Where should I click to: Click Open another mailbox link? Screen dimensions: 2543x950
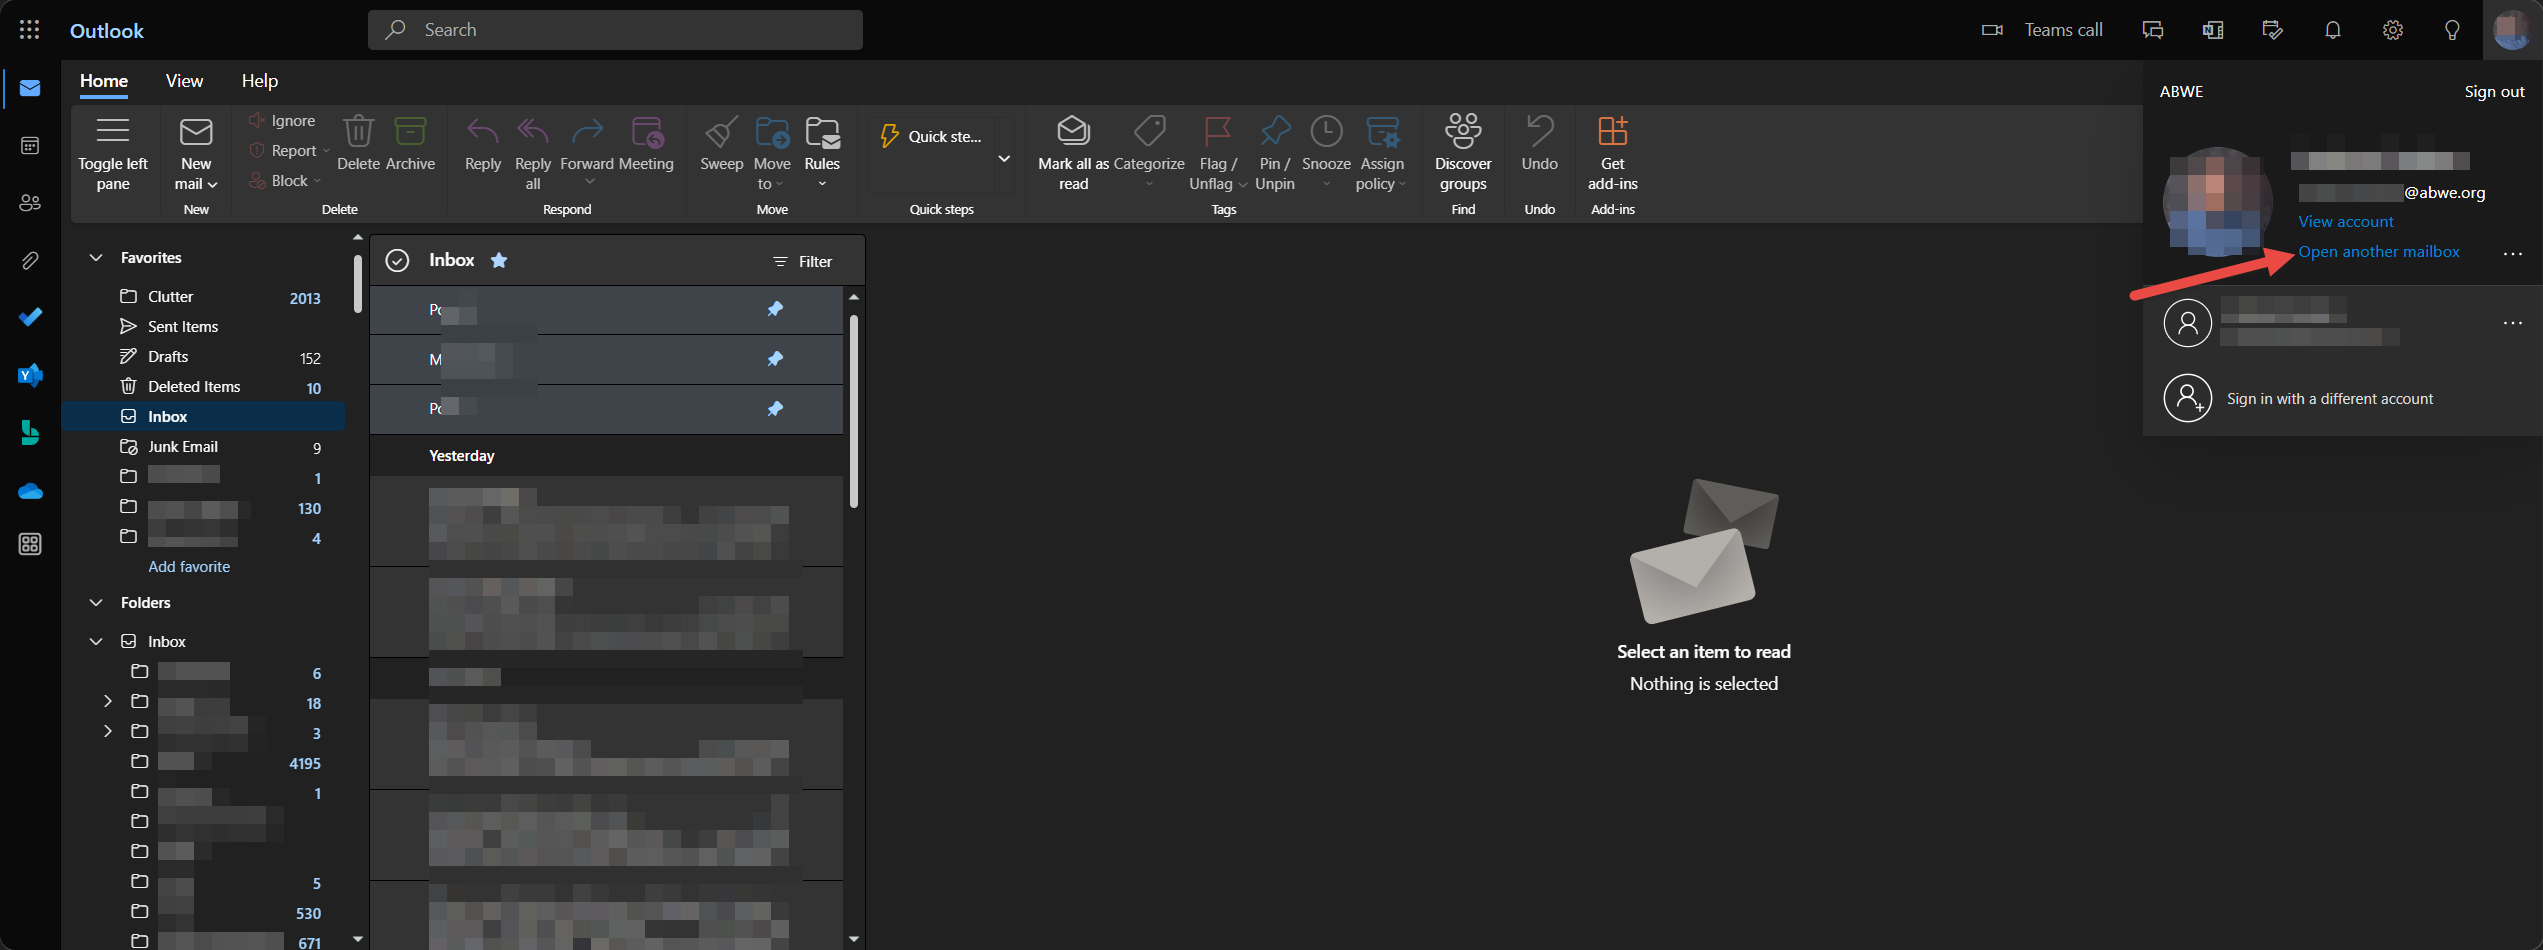coord(2379,252)
